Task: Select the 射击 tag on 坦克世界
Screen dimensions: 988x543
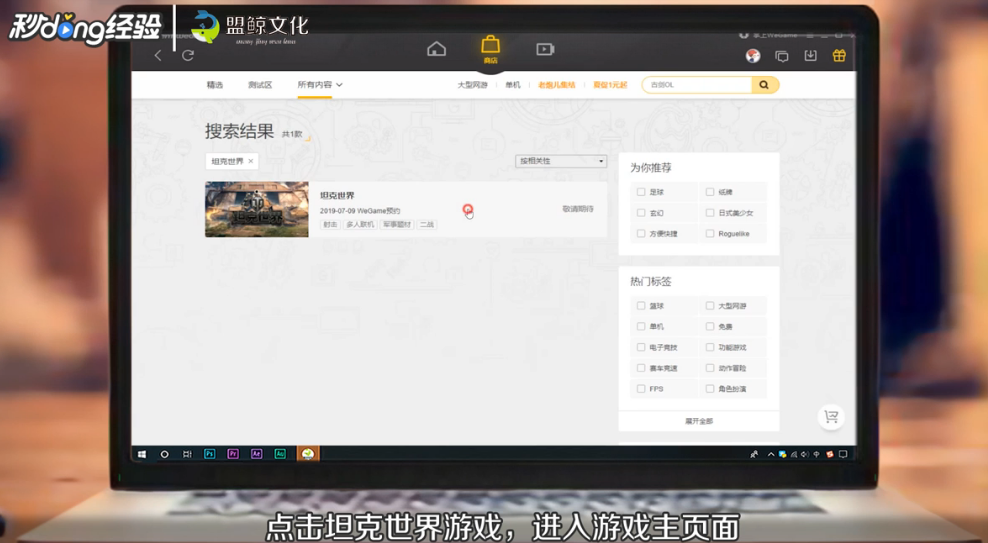Action: [330, 224]
